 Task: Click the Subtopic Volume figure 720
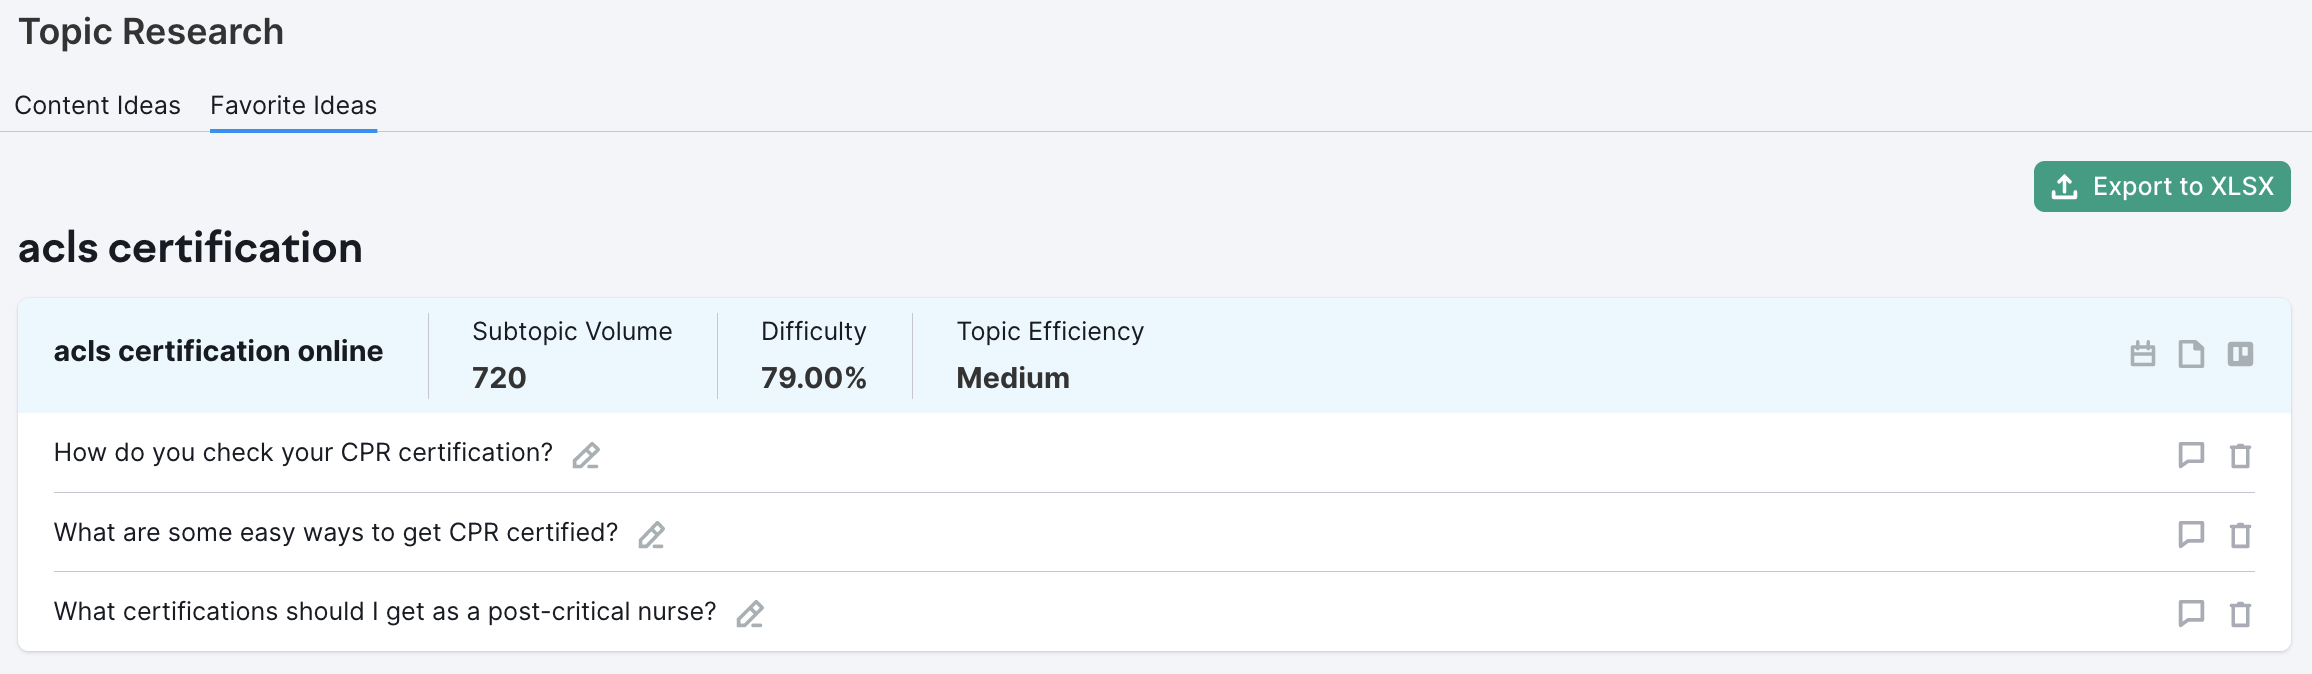click(498, 378)
